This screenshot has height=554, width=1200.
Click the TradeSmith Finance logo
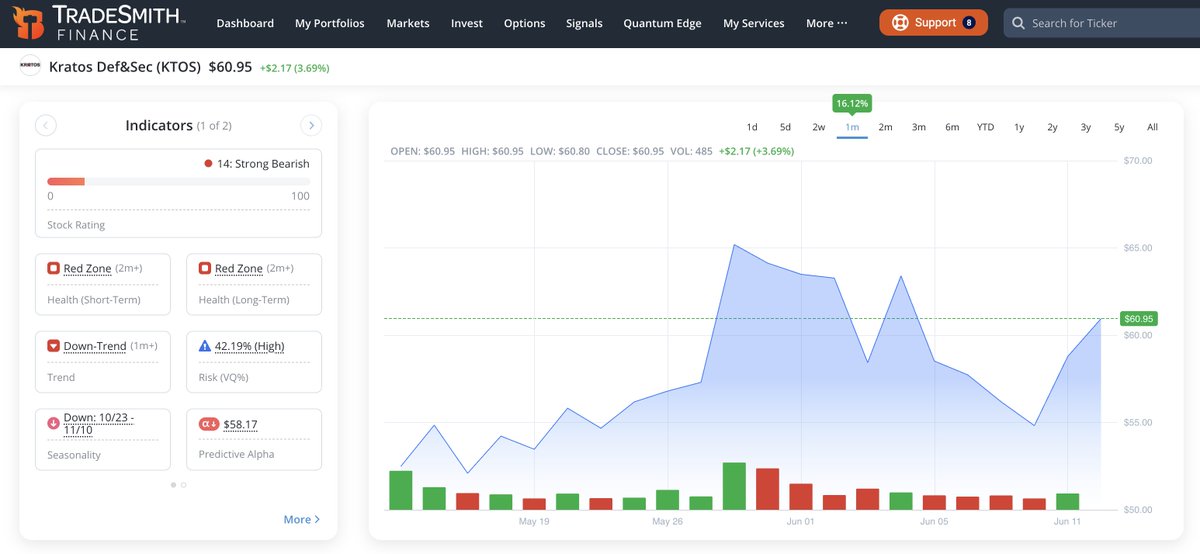101,23
